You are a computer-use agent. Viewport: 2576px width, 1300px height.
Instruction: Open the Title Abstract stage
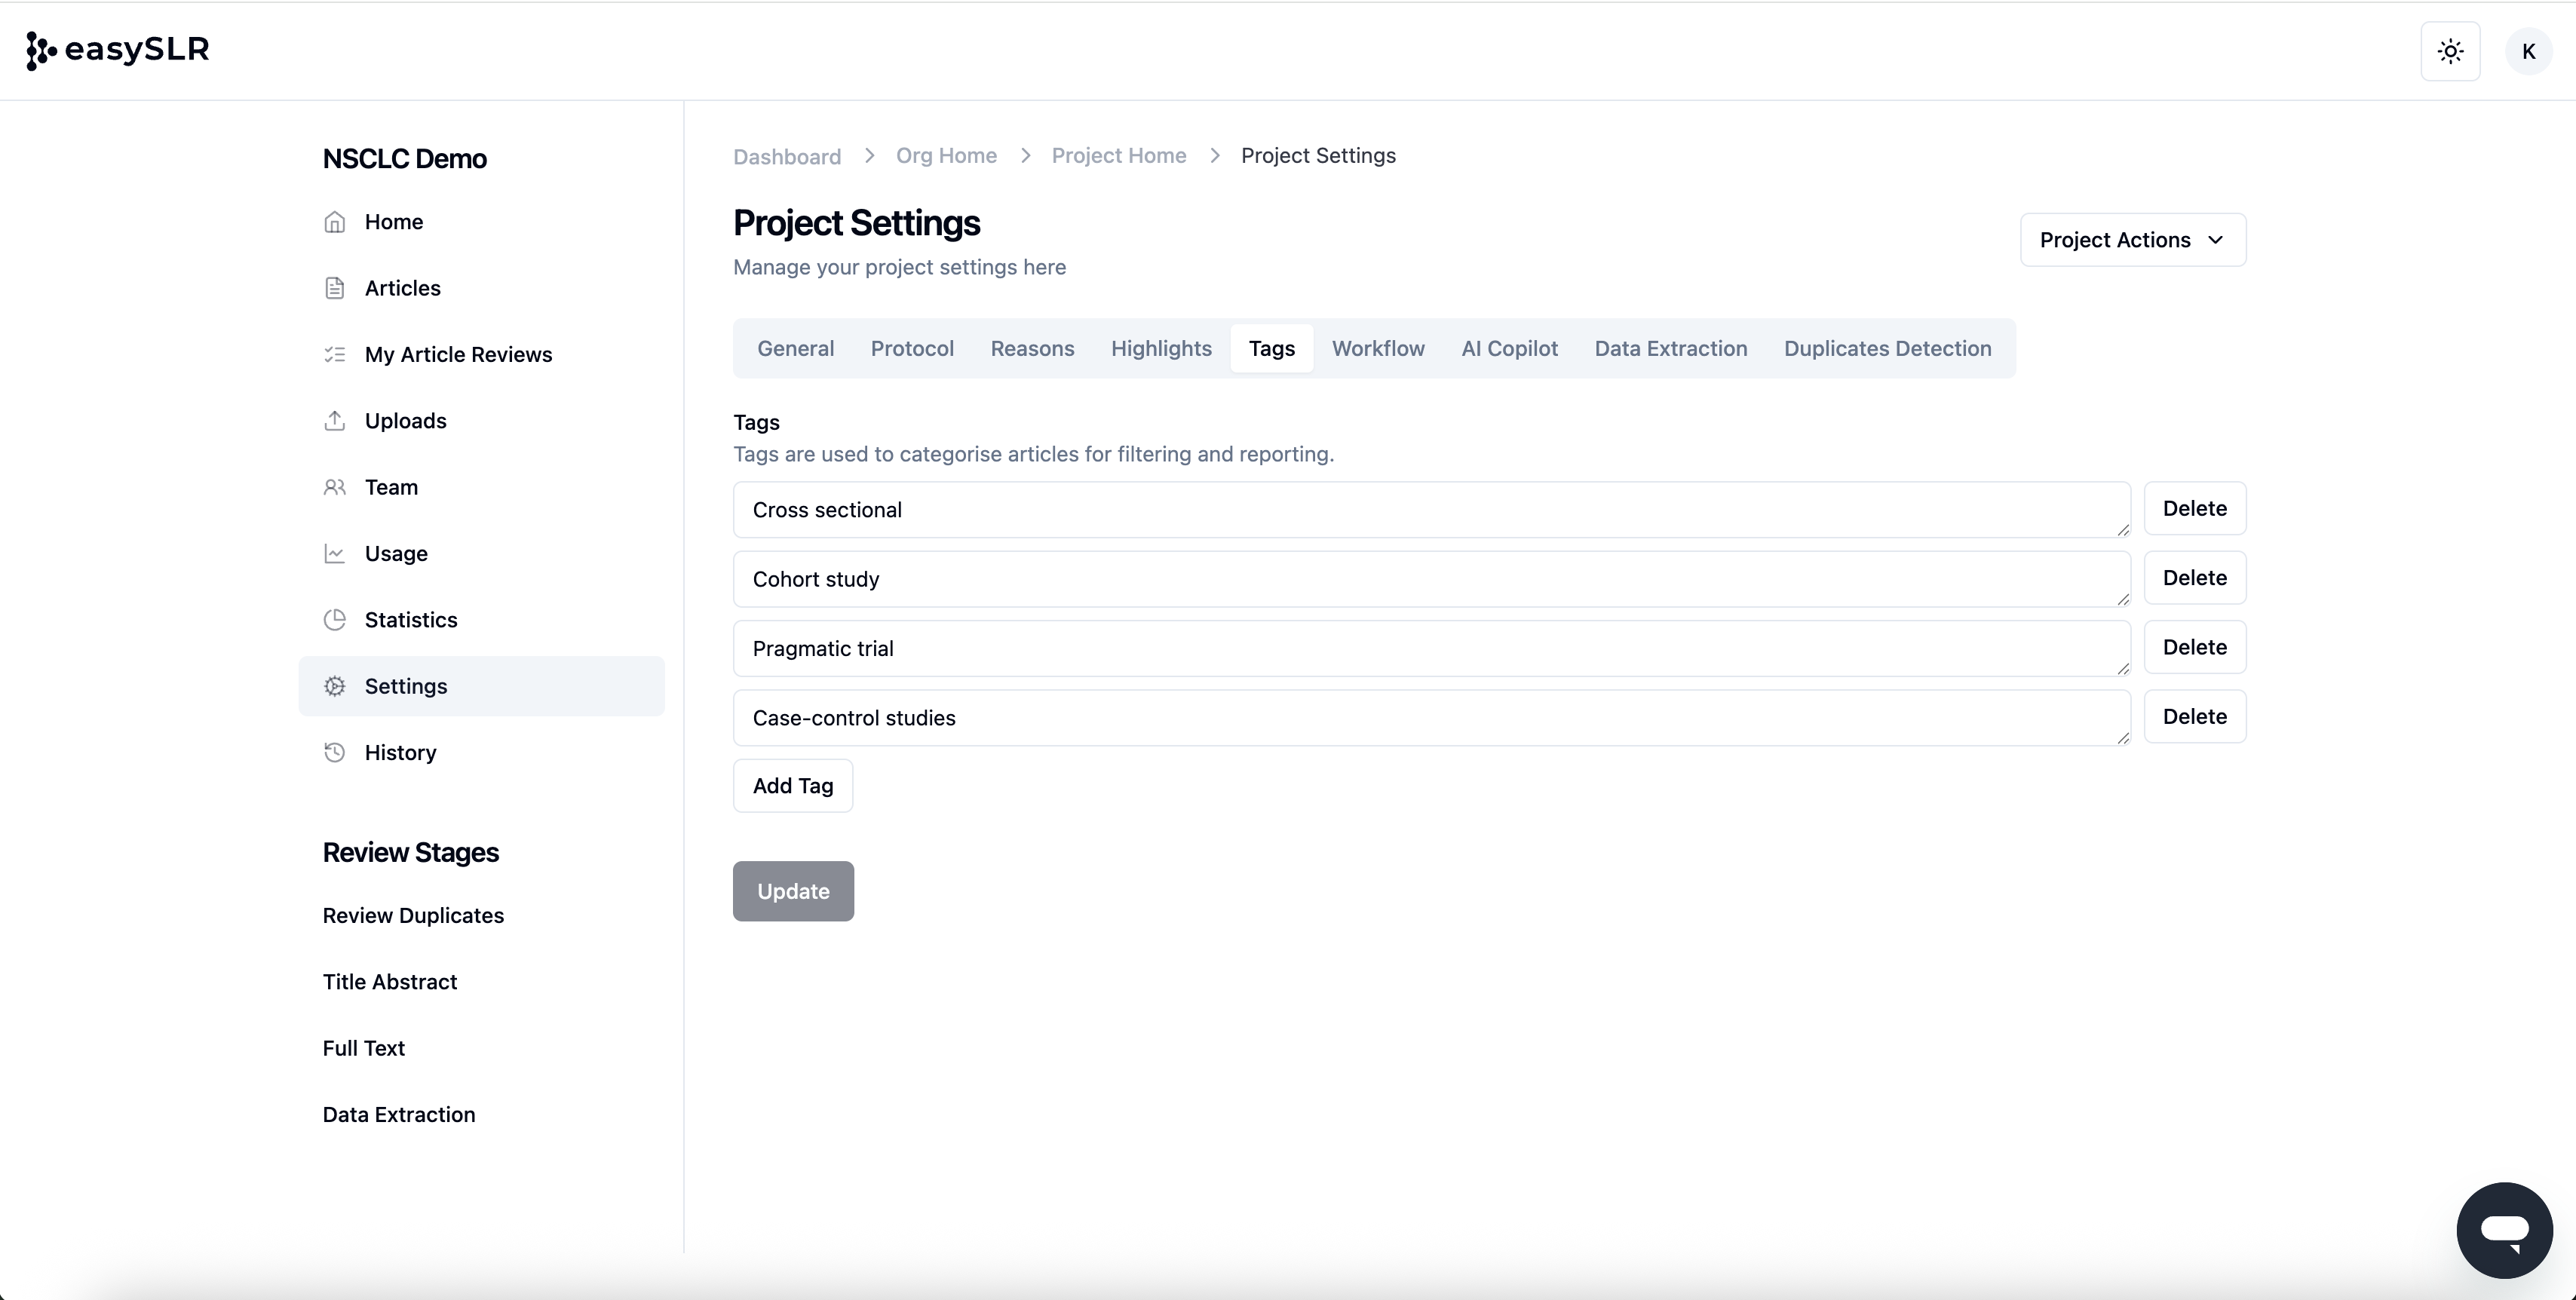(390, 982)
